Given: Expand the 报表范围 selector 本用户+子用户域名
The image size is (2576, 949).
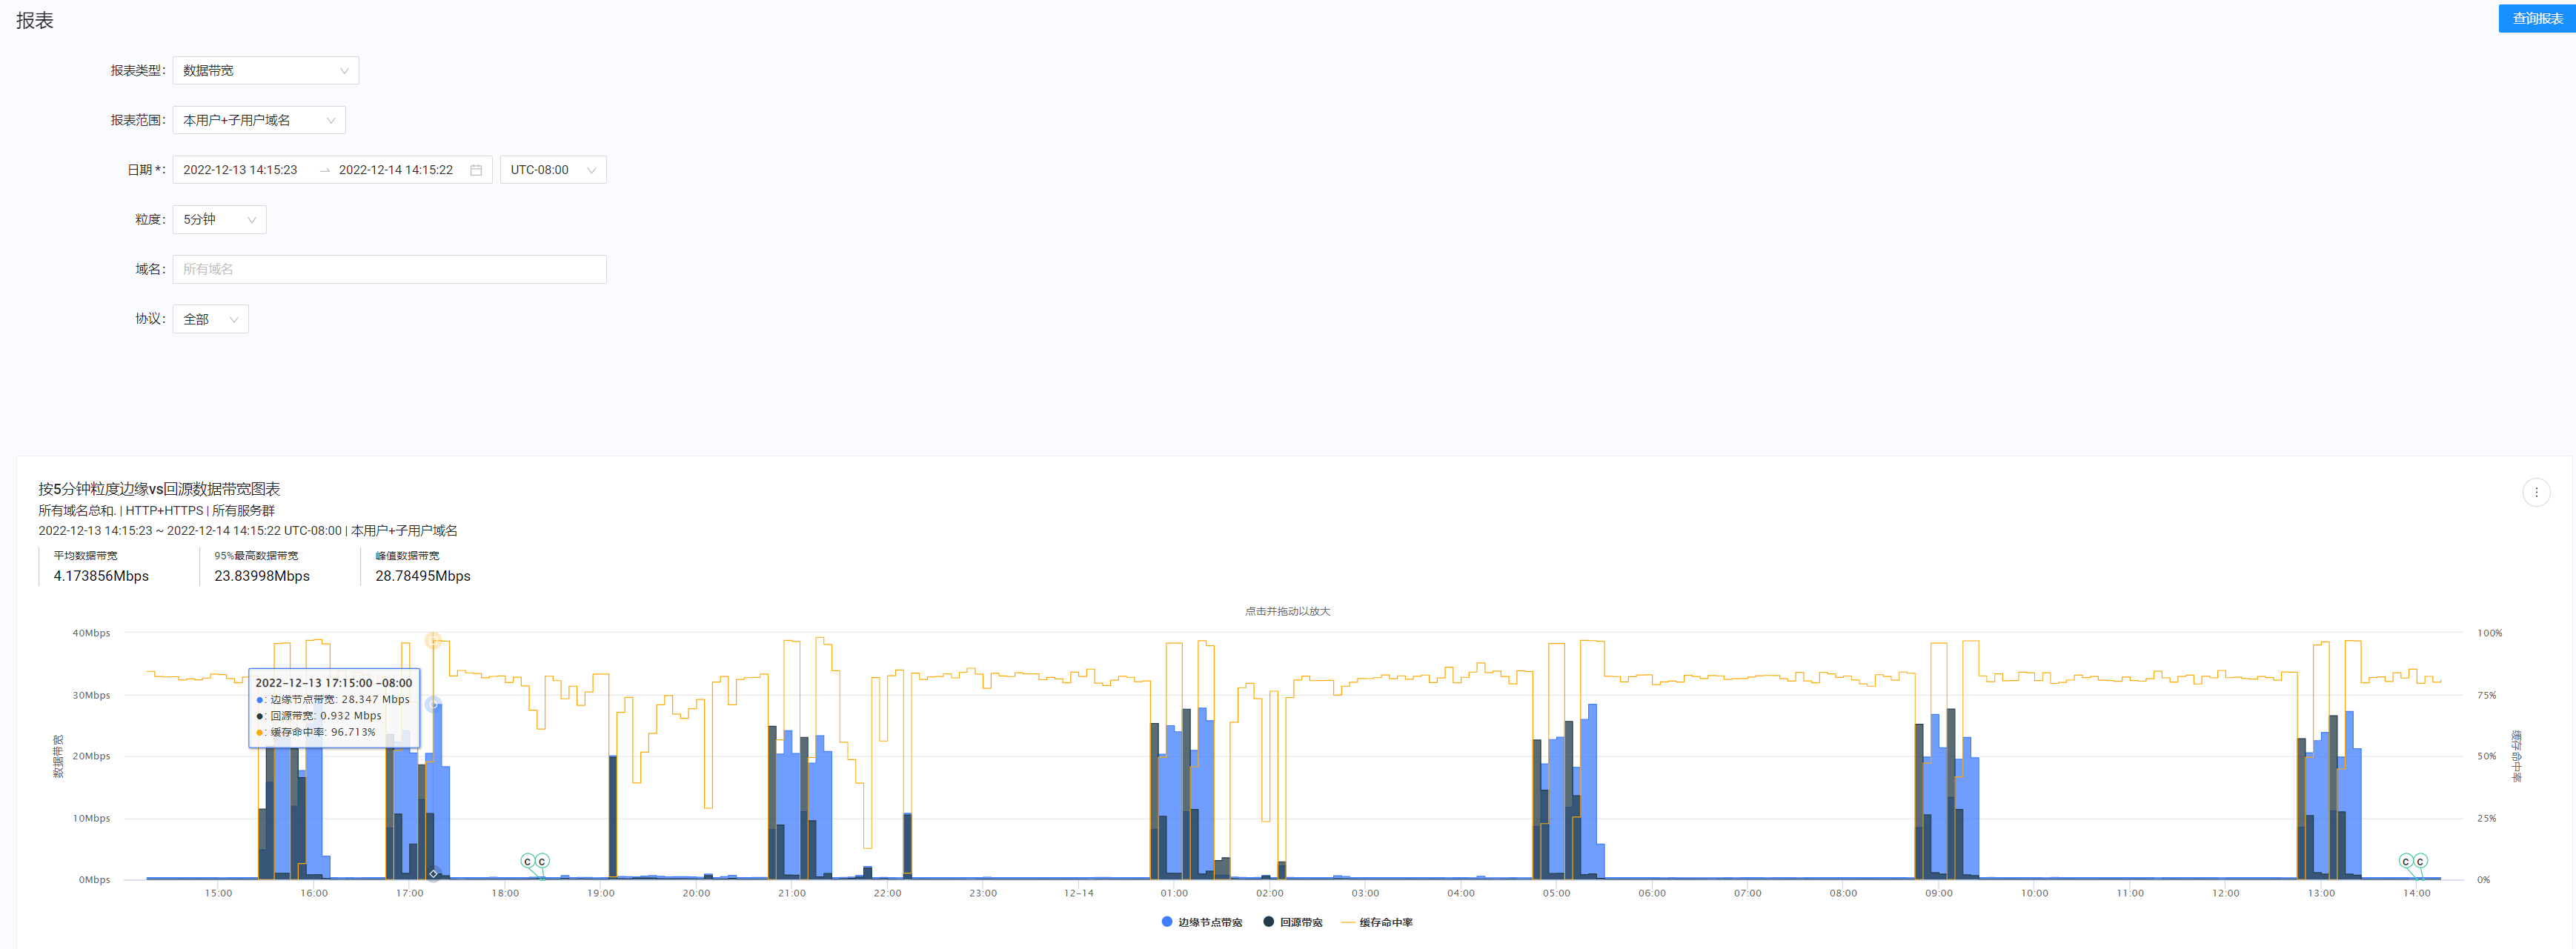Looking at the screenshot, I should pos(258,120).
